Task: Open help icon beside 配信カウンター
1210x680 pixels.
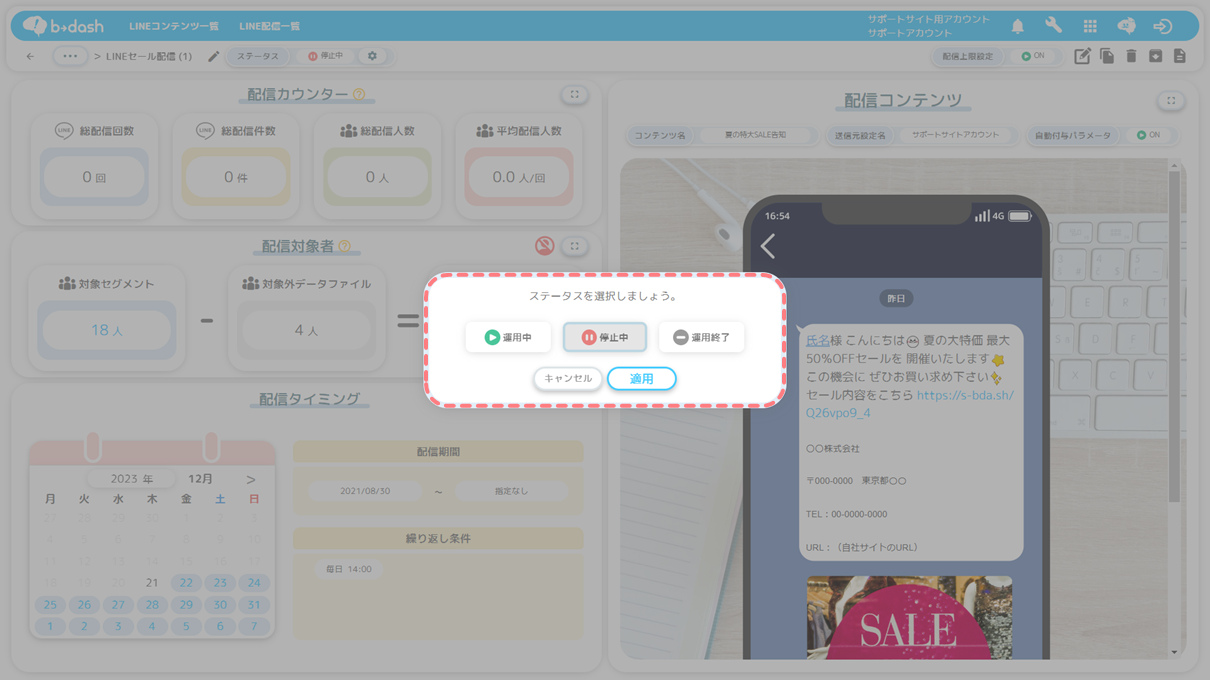Action: click(x=359, y=94)
